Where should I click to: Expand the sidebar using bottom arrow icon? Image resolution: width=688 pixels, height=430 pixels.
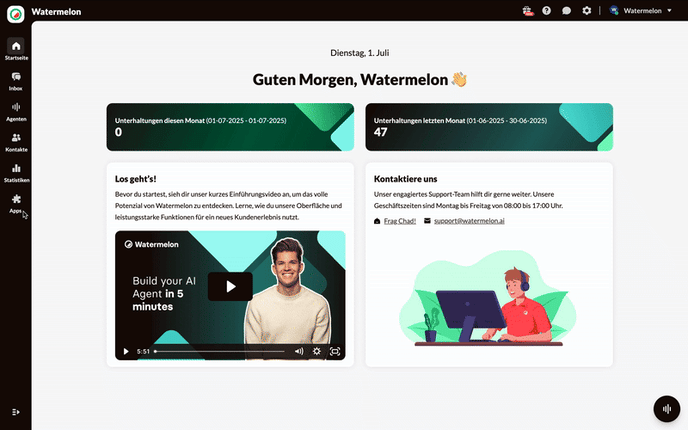16,412
